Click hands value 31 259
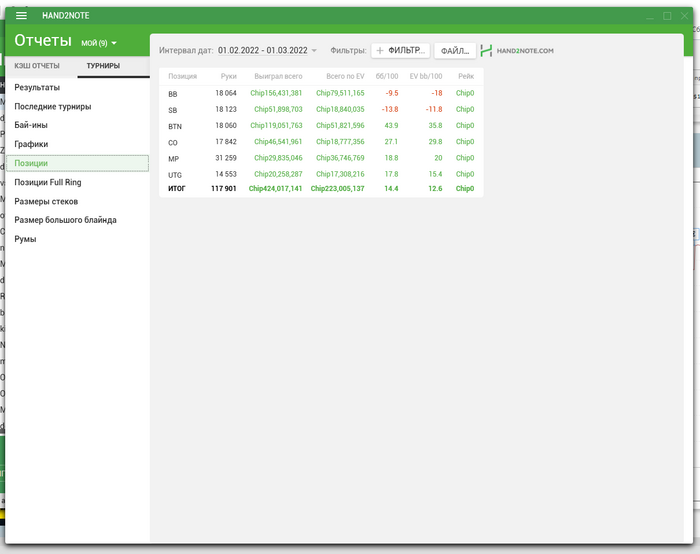 226,158
